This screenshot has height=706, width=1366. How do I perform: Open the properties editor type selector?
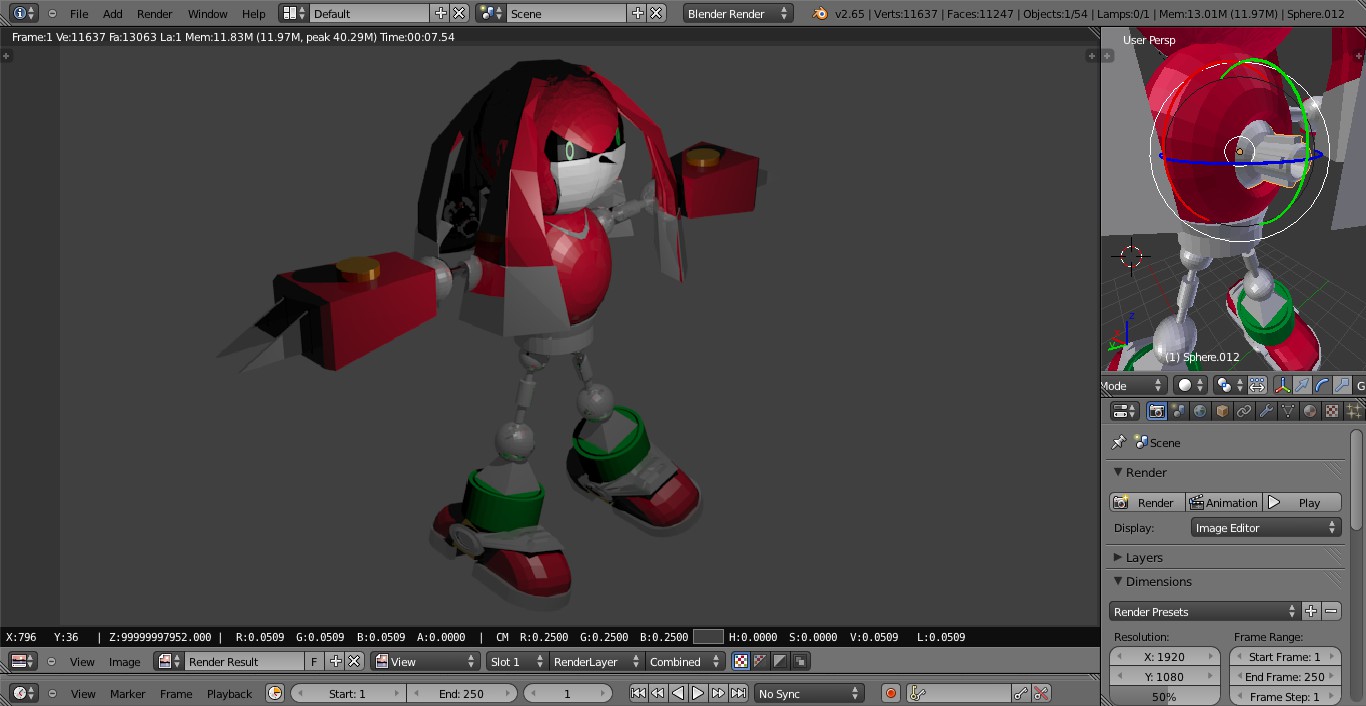point(1125,411)
